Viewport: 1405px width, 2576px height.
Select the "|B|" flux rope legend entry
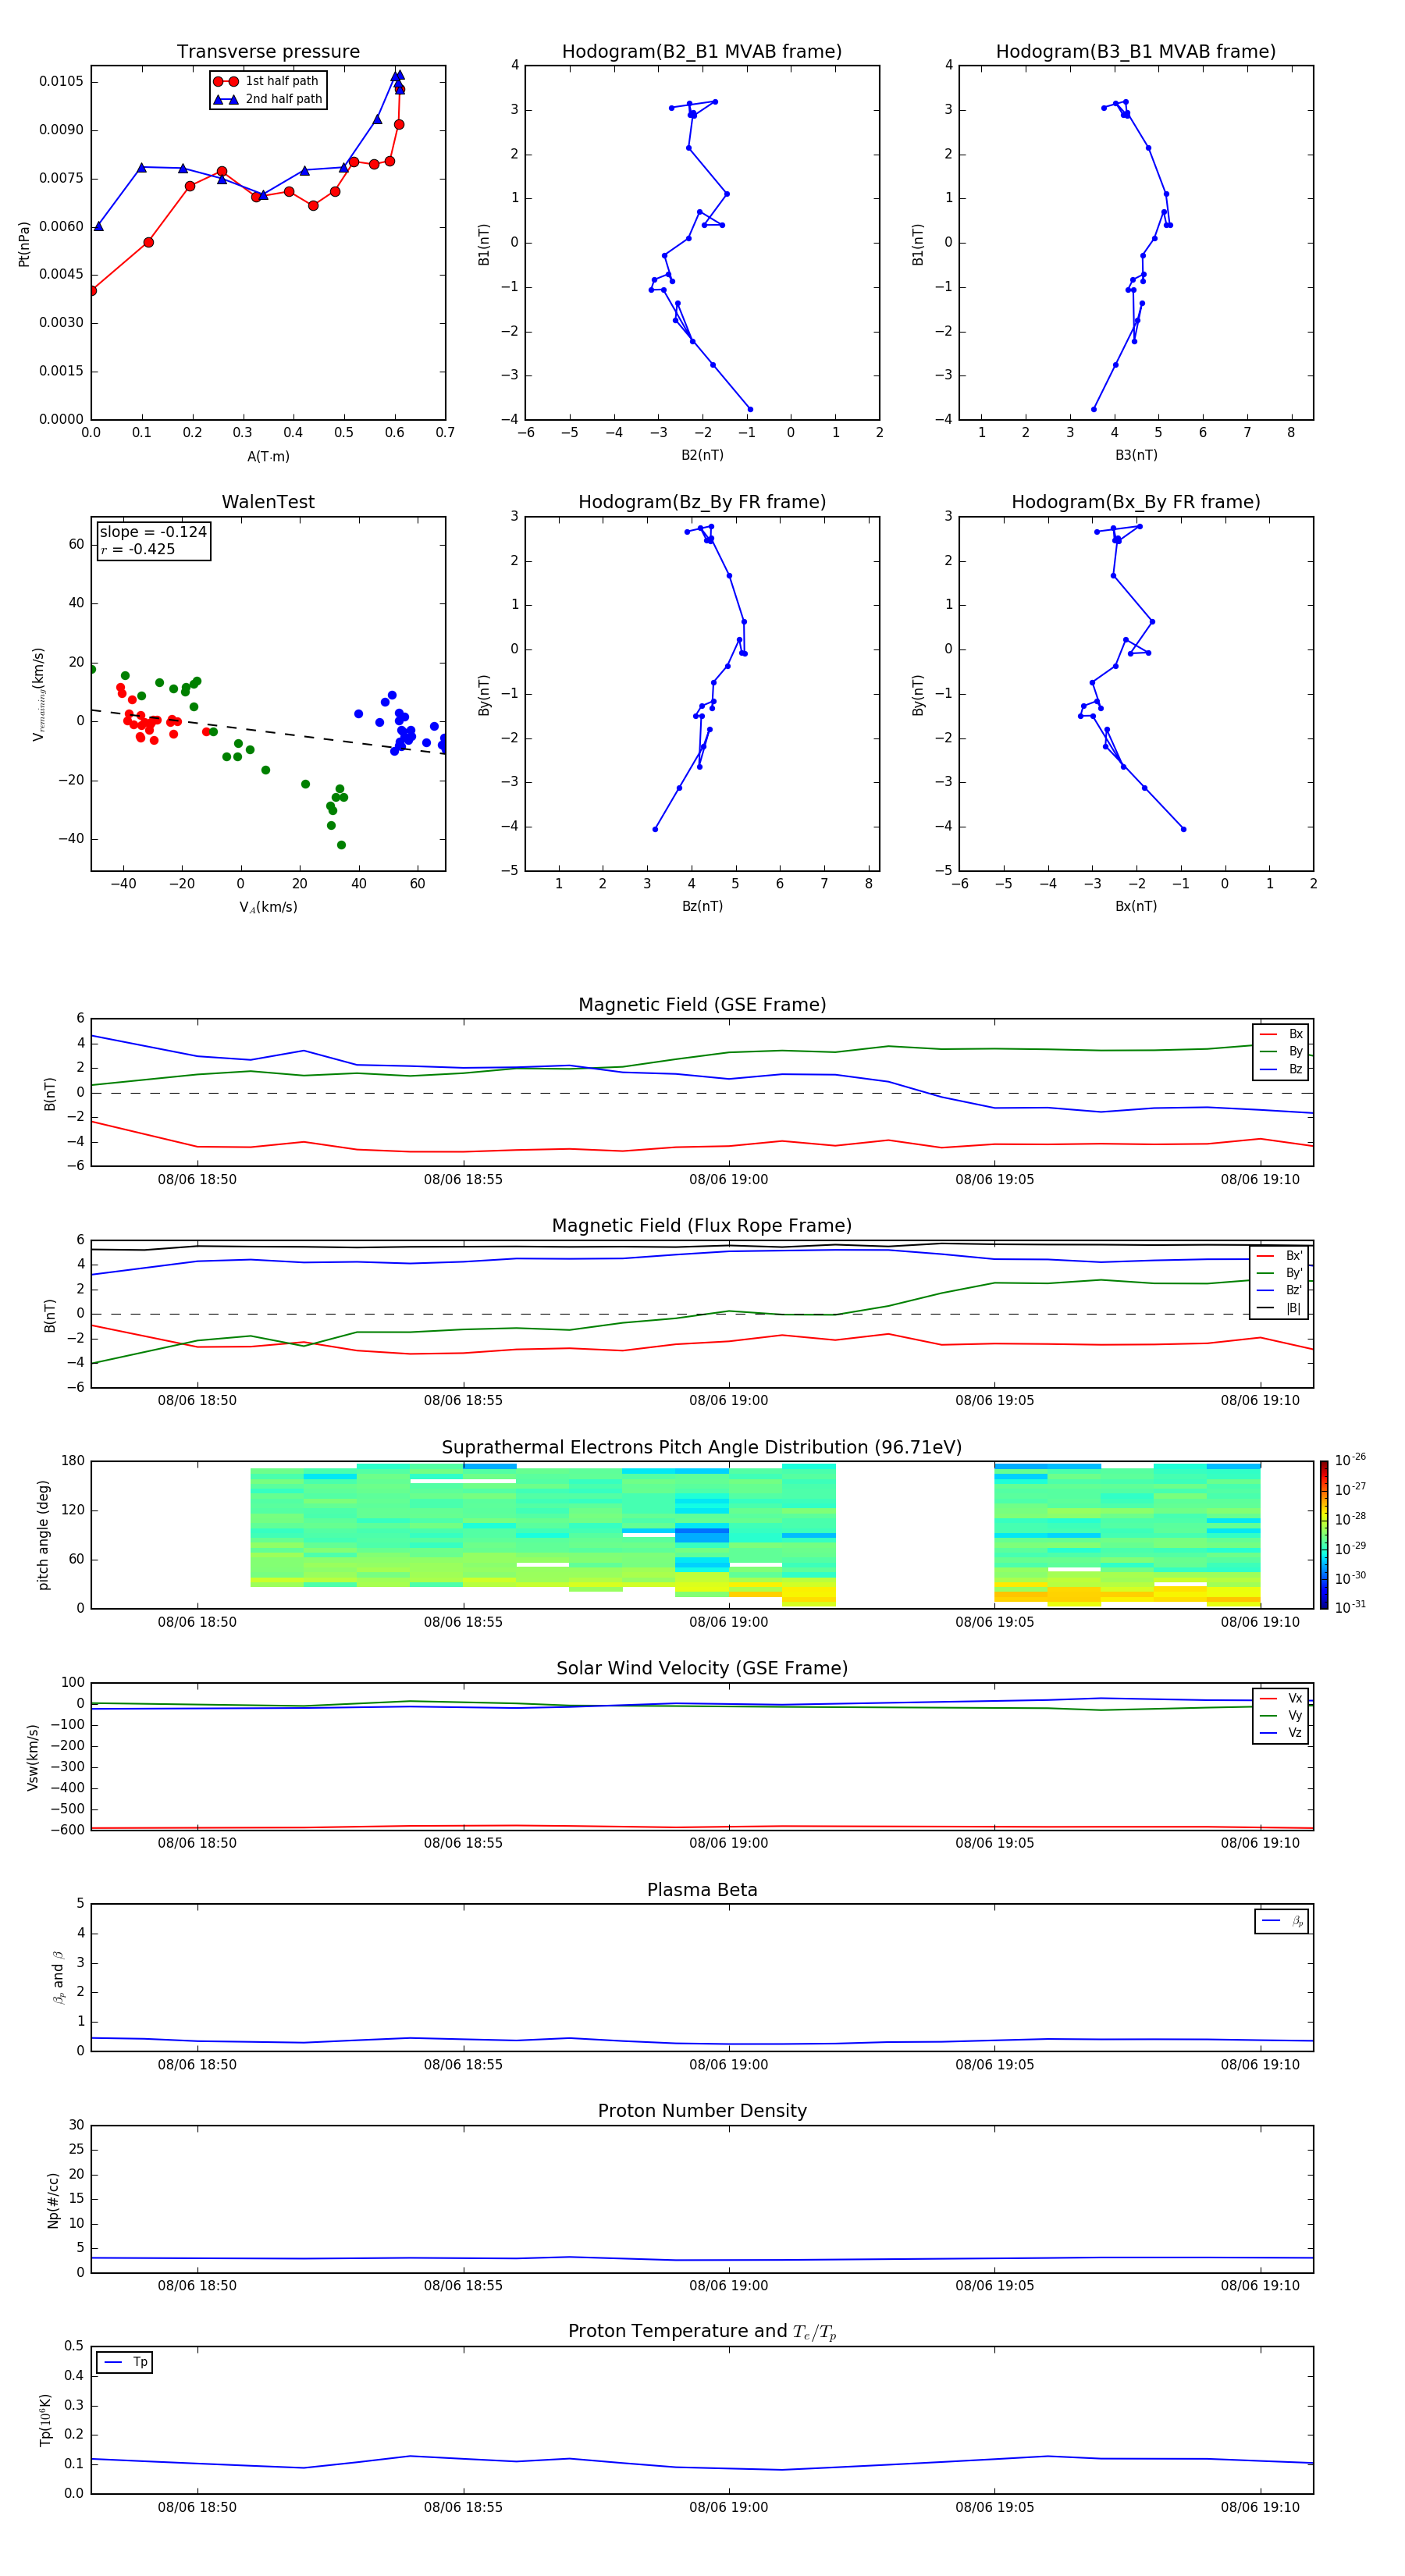pos(1279,1308)
